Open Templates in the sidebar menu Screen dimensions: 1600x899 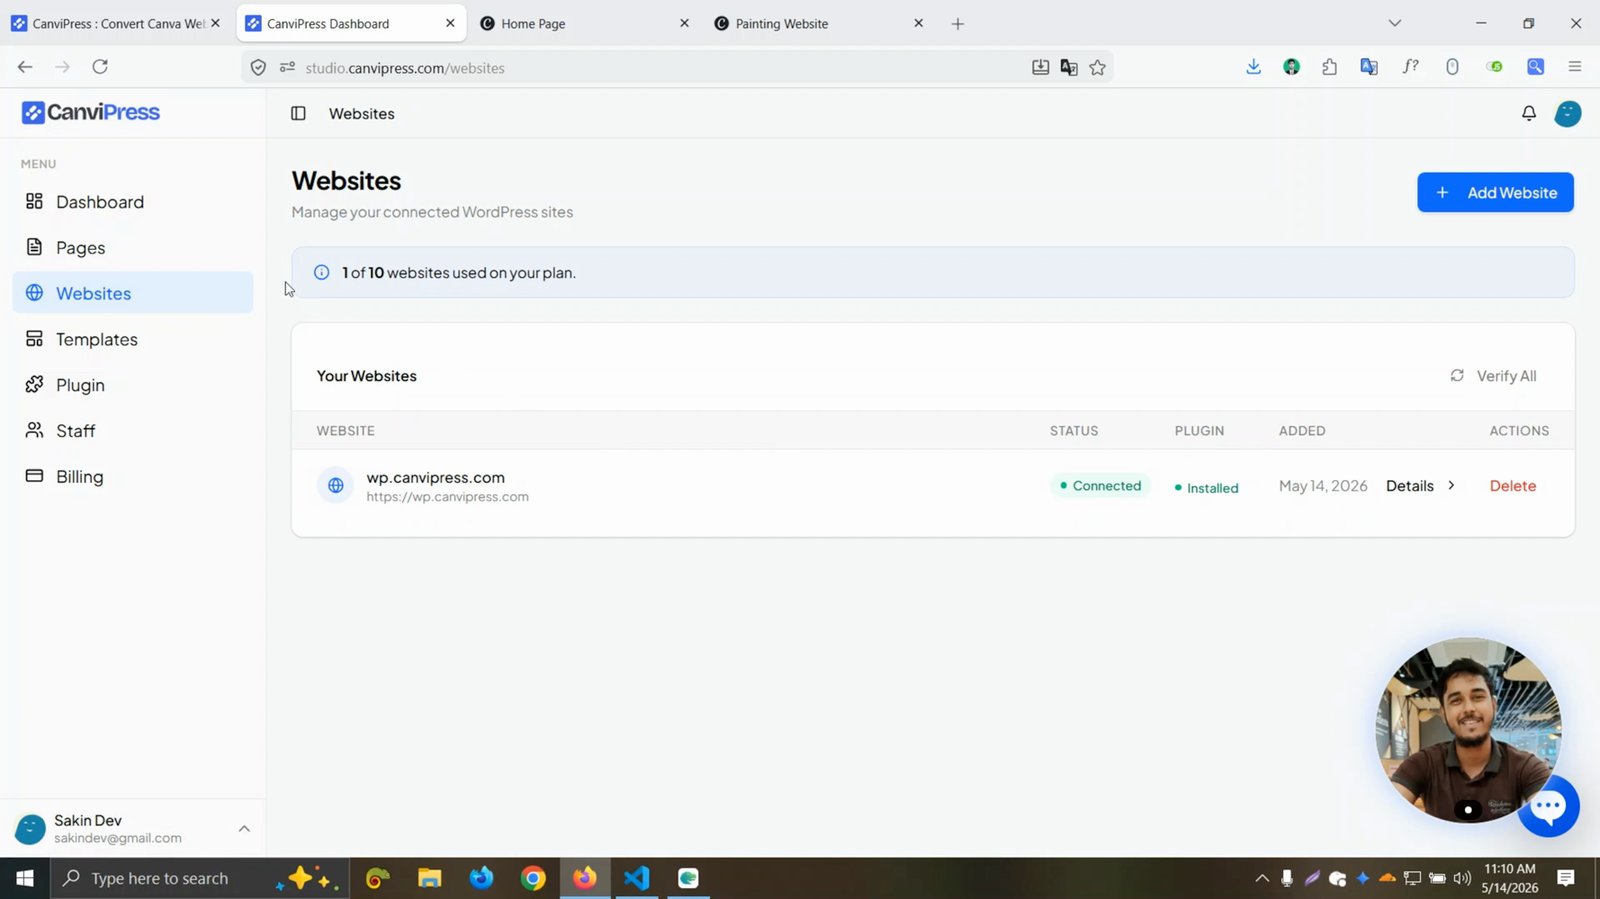[133, 340]
